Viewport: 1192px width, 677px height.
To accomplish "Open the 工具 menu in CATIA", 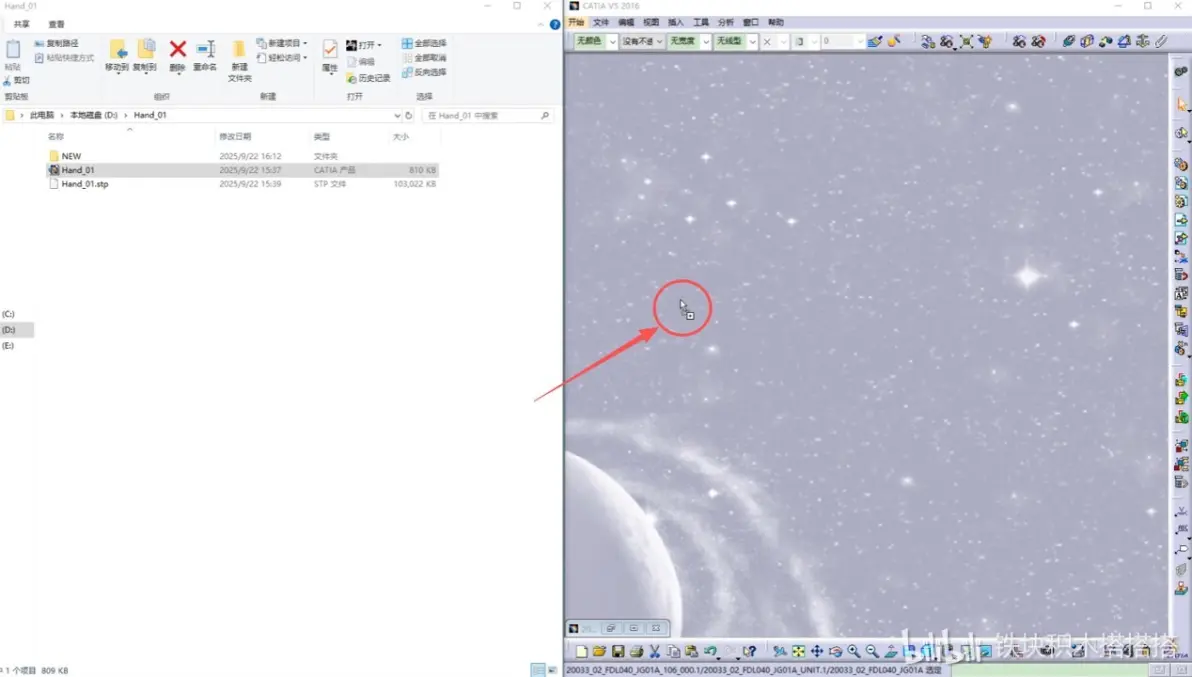I will 701,22.
